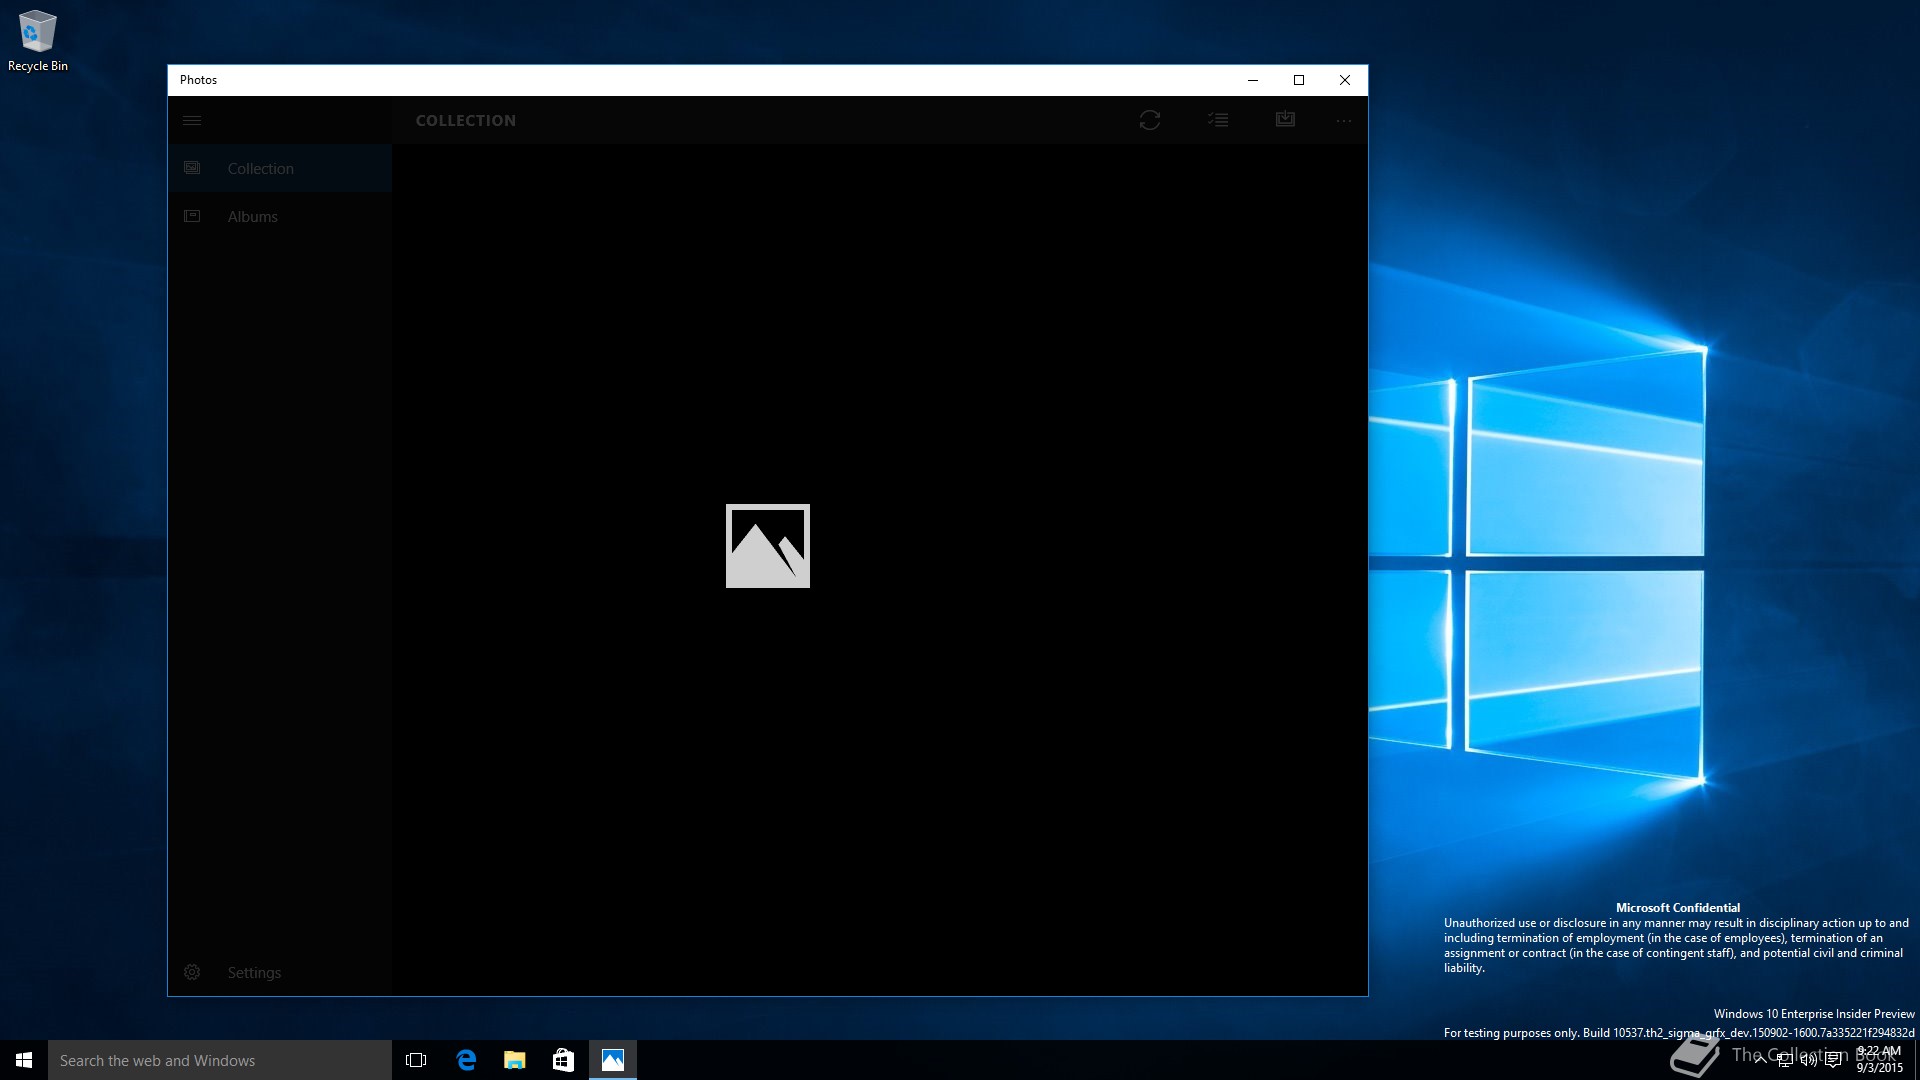Show hidden system tray icons
This screenshot has width=1920, height=1080.
[x=1760, y=1060]
